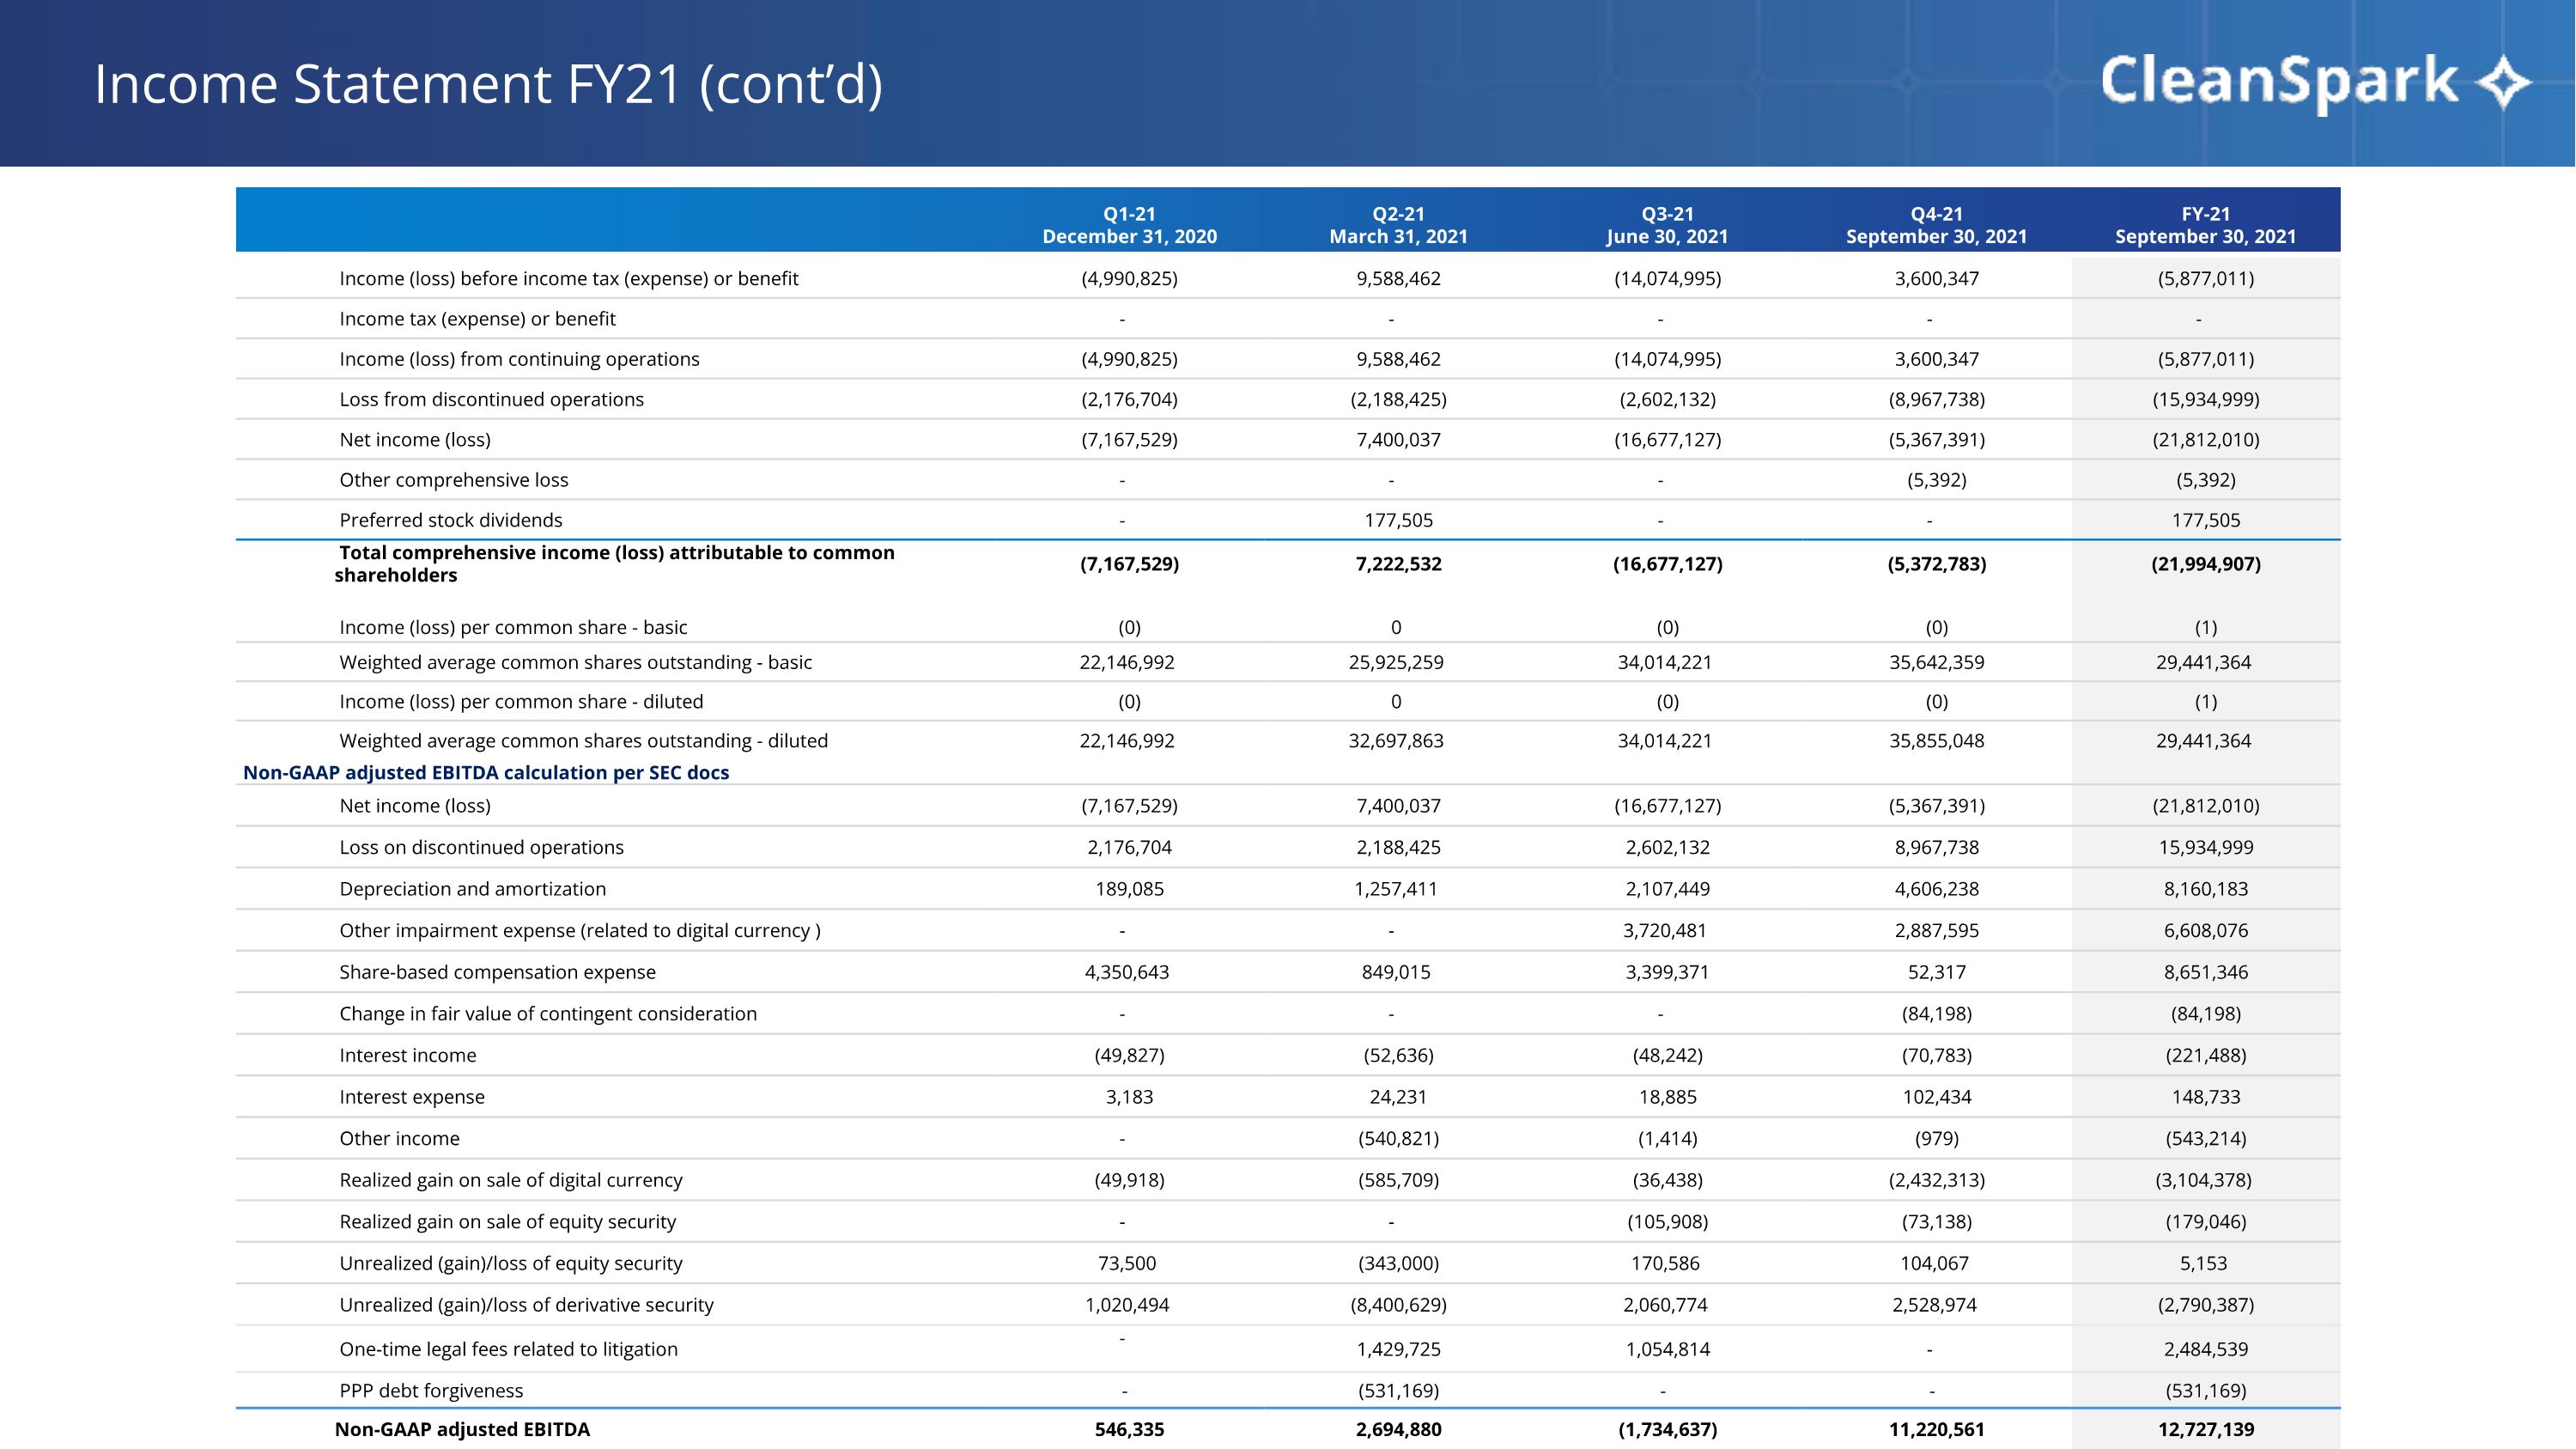This screenshot has width=2576, height=1449.
Task: Click the Loss from discontinued operations row label
Action: [491, 399]
